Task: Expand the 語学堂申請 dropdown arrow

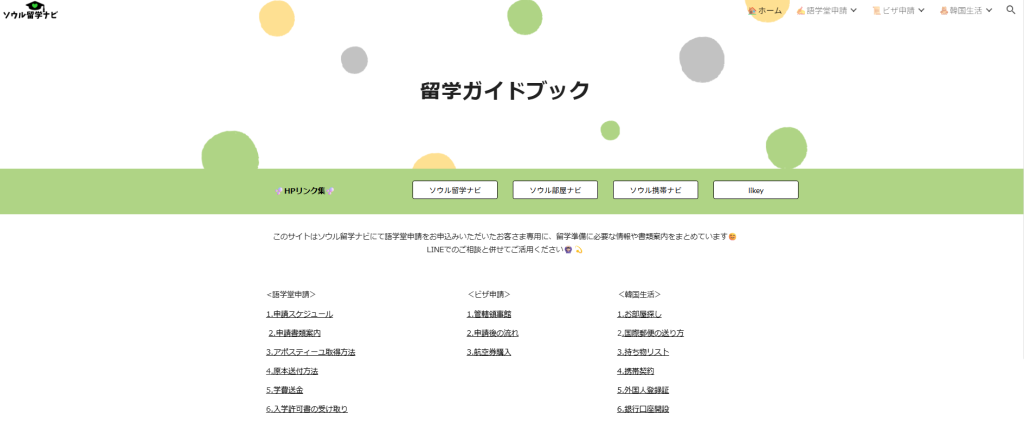Action: [854, 10]
